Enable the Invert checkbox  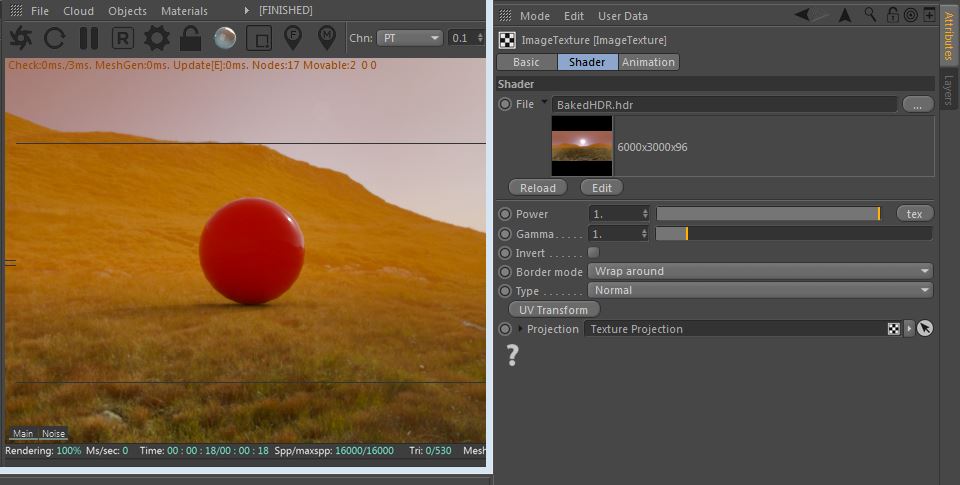point(593,252)
